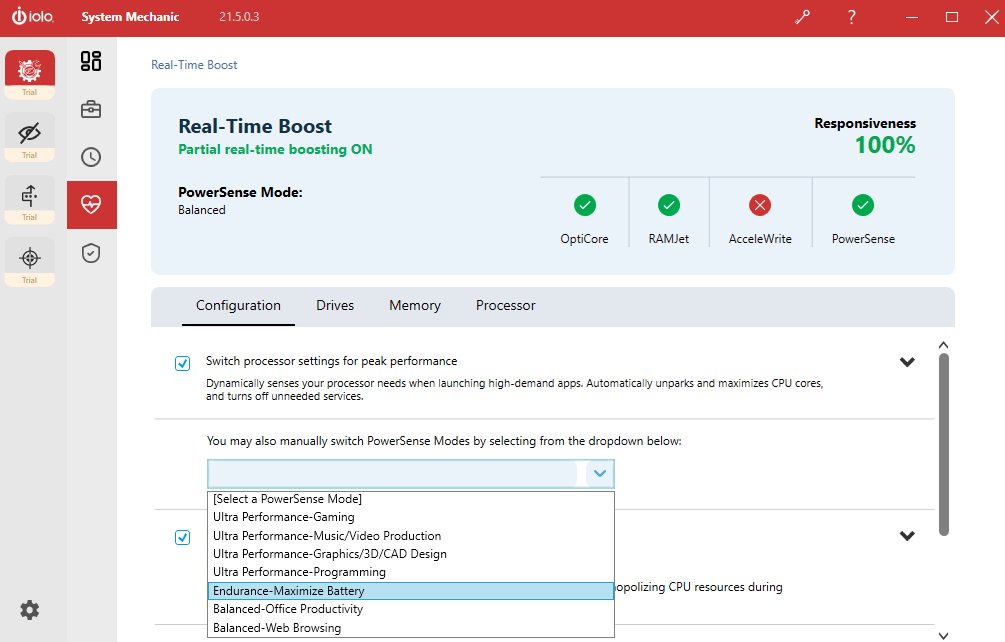Open the help question mark icon
Screen dimensions: 1005x642
[851, 17]
